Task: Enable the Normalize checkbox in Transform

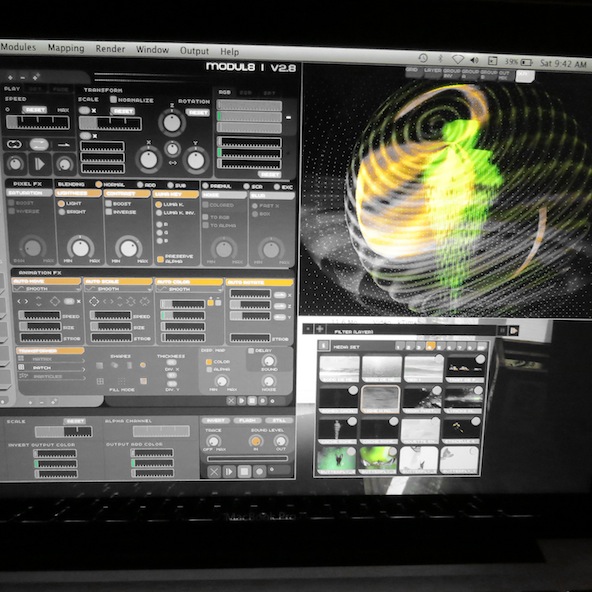Action: point(113,99)
